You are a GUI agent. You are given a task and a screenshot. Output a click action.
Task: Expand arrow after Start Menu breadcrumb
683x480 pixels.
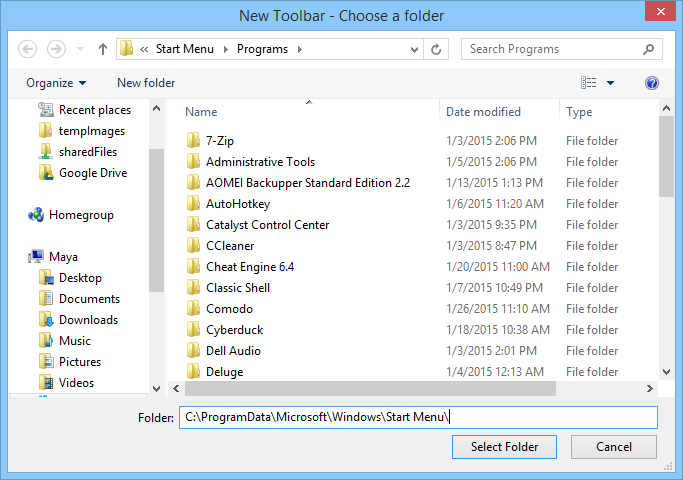click(226, 49)
